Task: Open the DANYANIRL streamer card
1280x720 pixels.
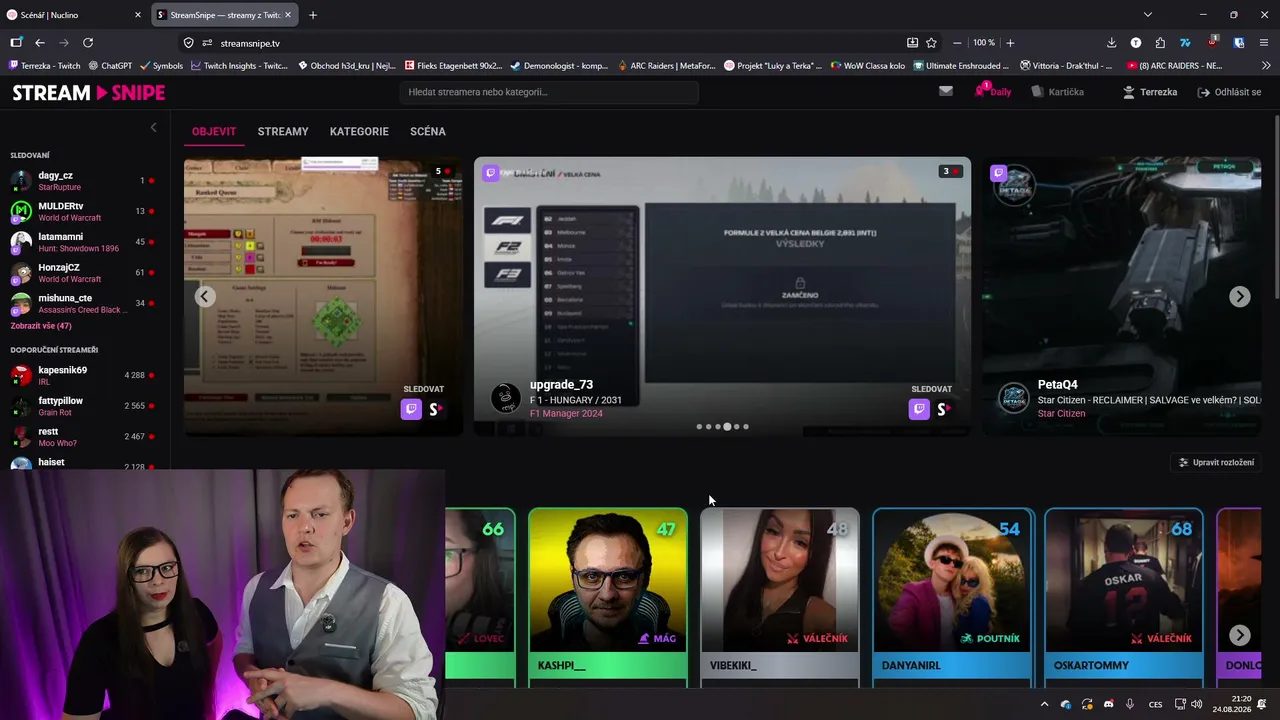Action: 952,597
